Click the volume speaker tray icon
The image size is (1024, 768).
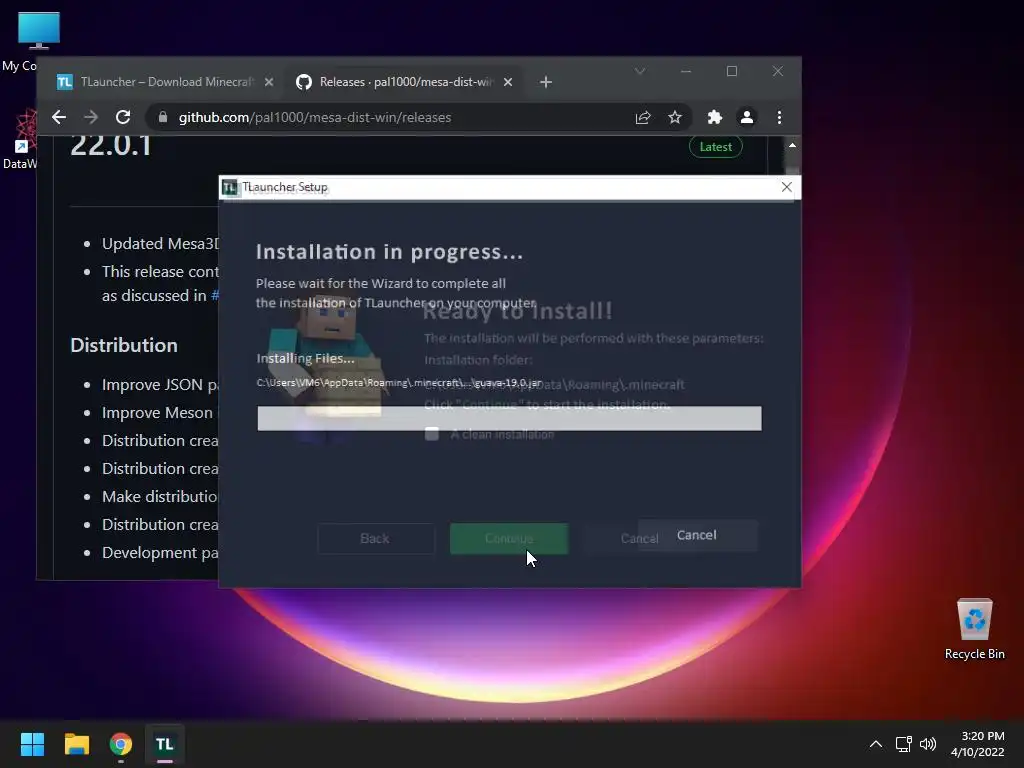tap(927, 744)
